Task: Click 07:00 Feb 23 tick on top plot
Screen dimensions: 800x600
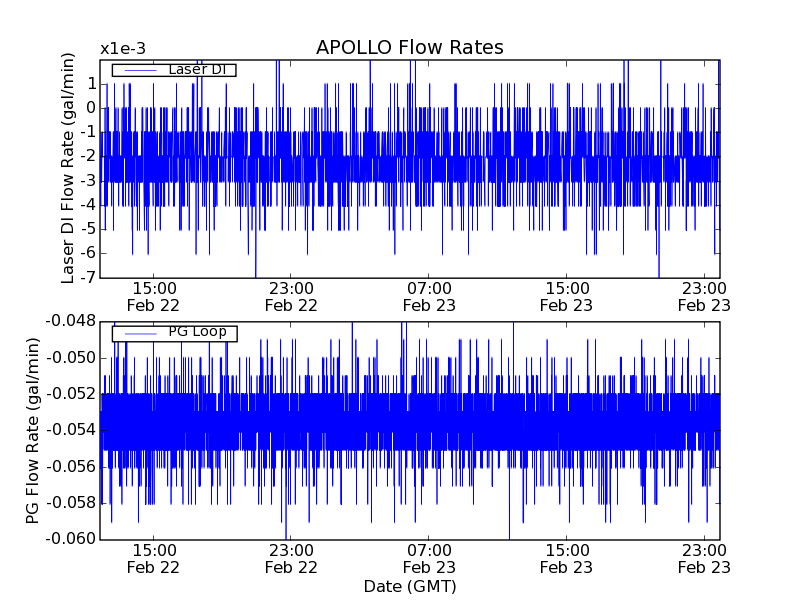Action: click(x=429, y=296)
